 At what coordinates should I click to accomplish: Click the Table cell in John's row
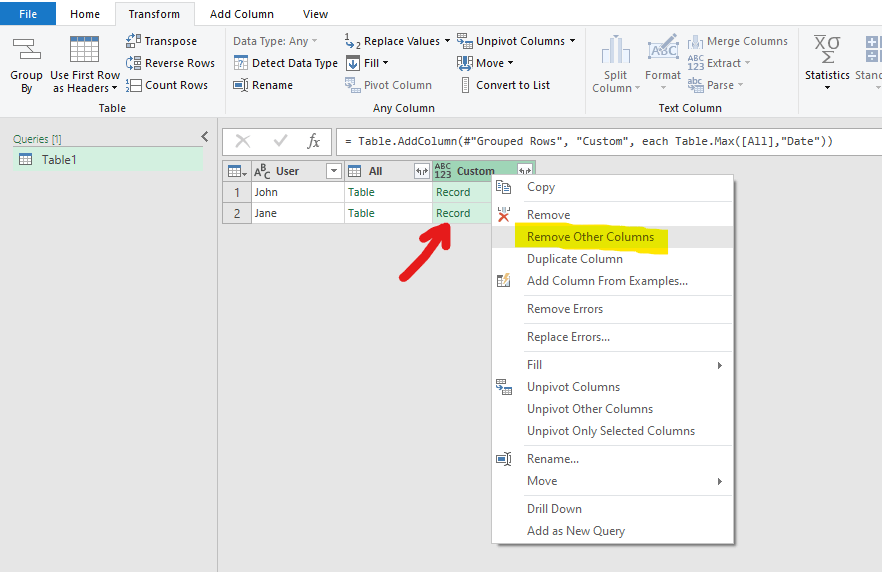[388, 192]
